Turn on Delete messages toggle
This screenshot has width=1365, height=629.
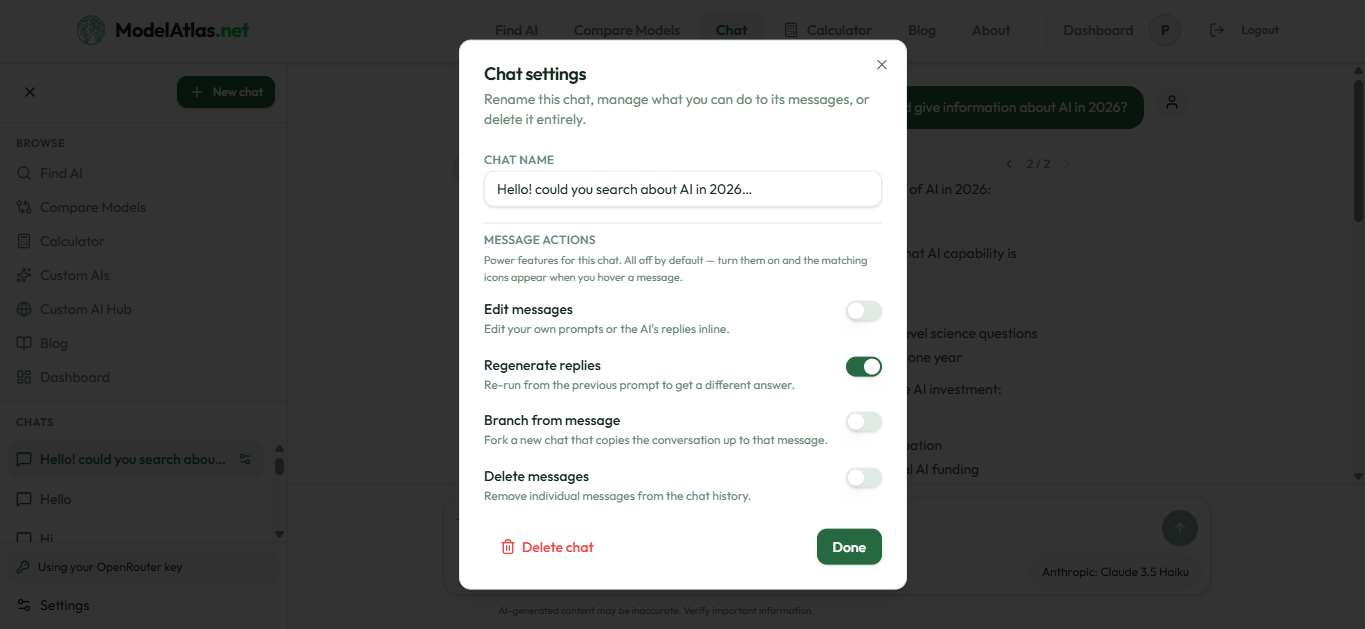click(864, 478)
